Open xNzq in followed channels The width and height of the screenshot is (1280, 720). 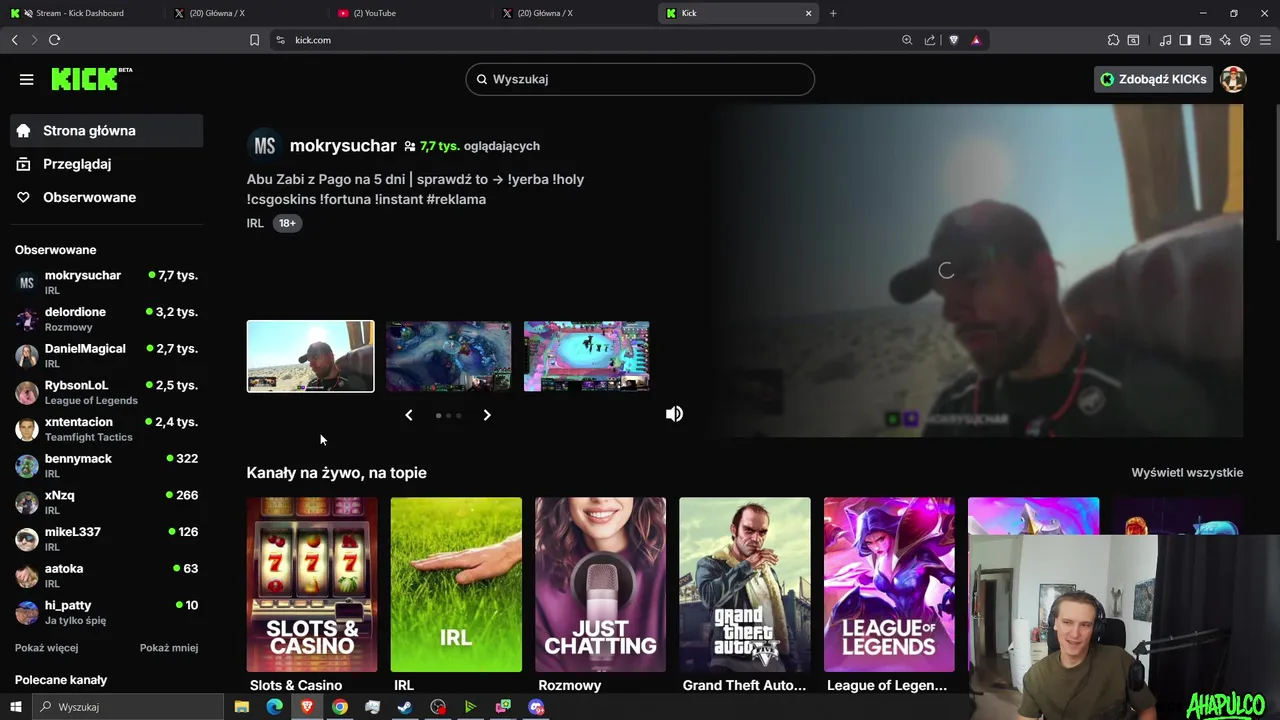(x=107, y=502)
